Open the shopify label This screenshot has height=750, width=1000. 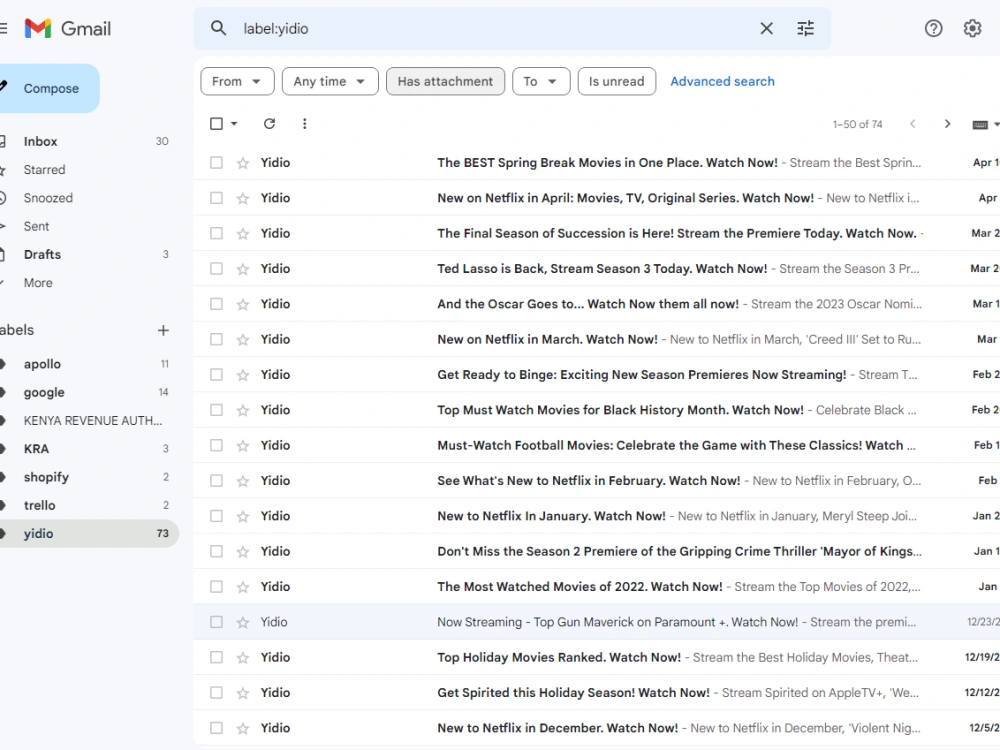pos(46,477)
